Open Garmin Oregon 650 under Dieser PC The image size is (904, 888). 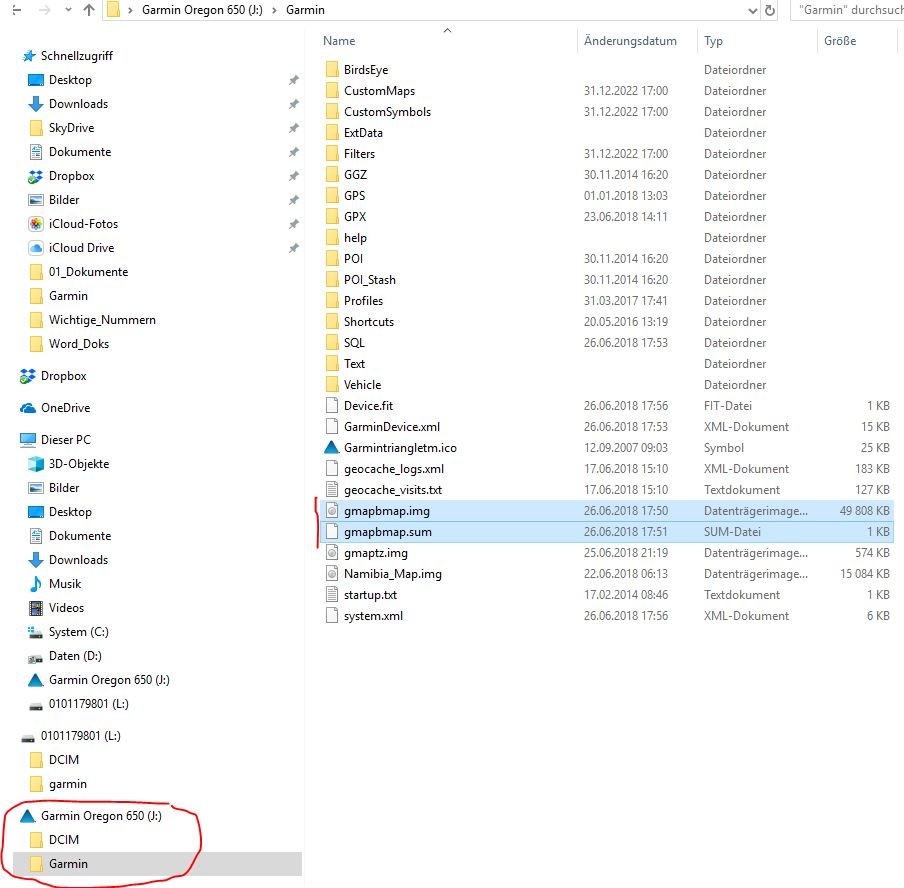point(109,680)
